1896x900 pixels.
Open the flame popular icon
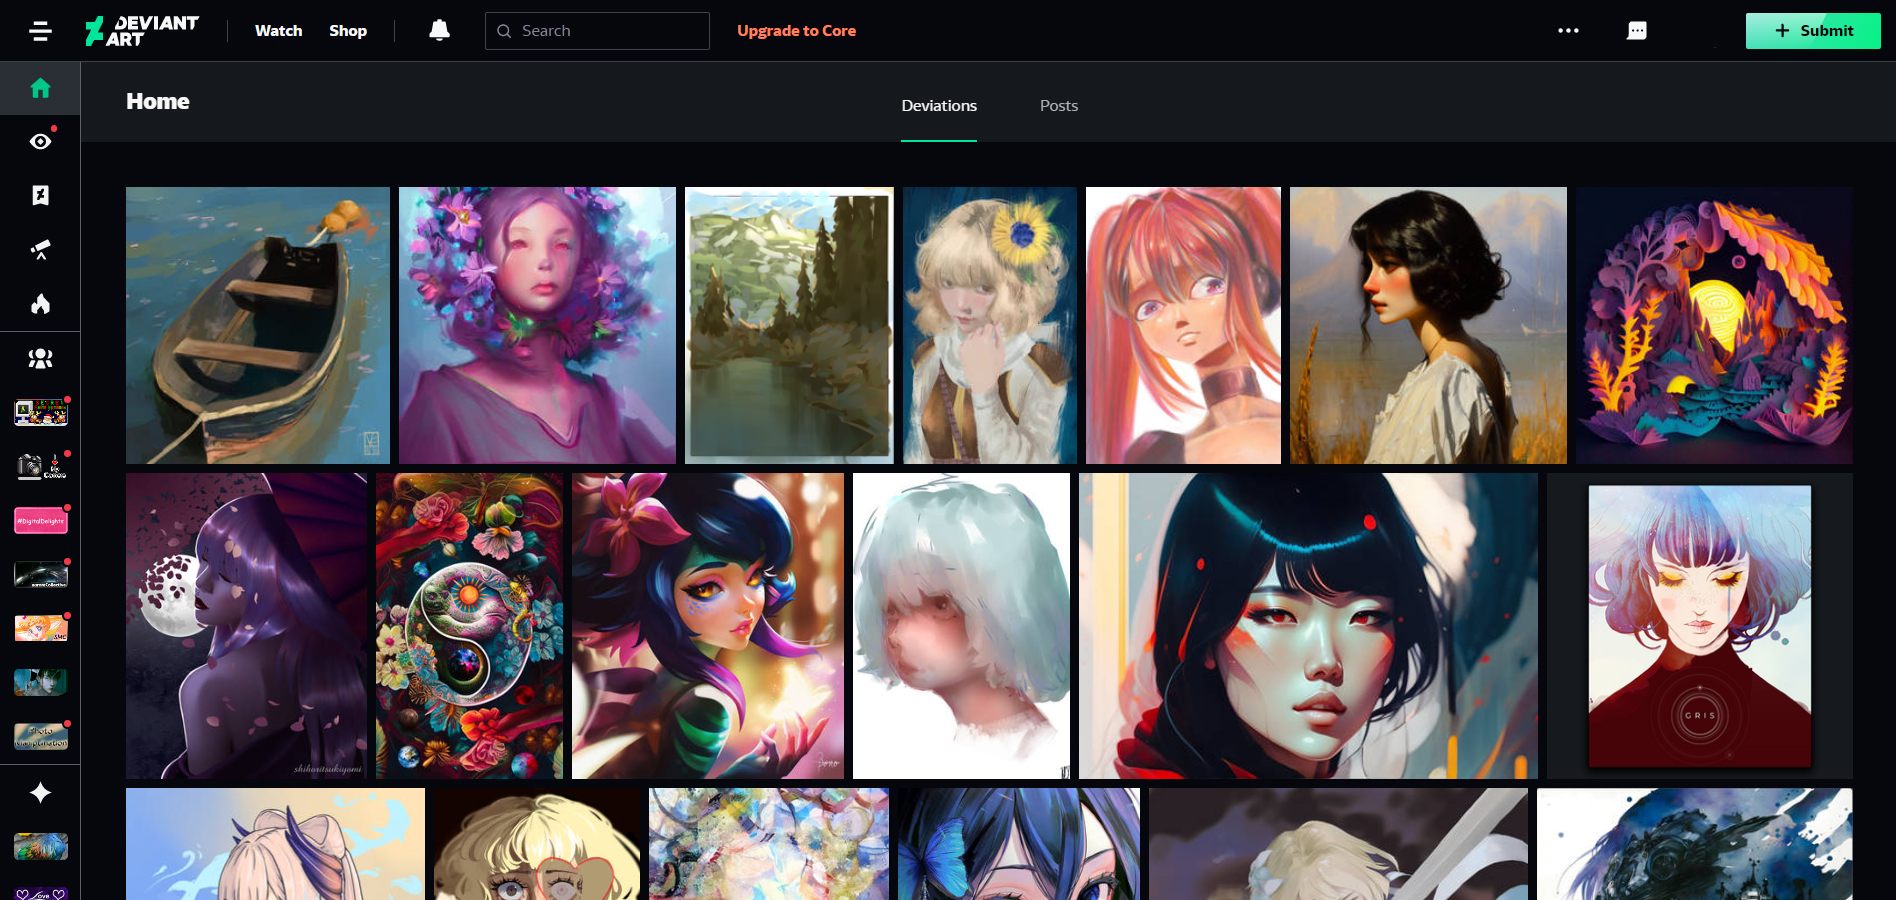40,303
